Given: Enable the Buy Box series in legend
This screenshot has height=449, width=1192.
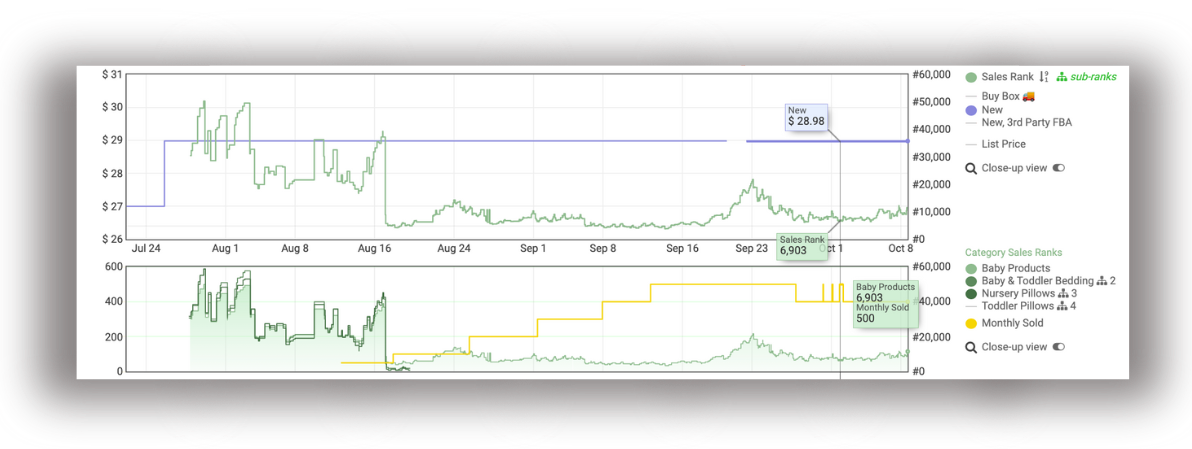Looking at the screenshot, I should tap(1000, 96).
